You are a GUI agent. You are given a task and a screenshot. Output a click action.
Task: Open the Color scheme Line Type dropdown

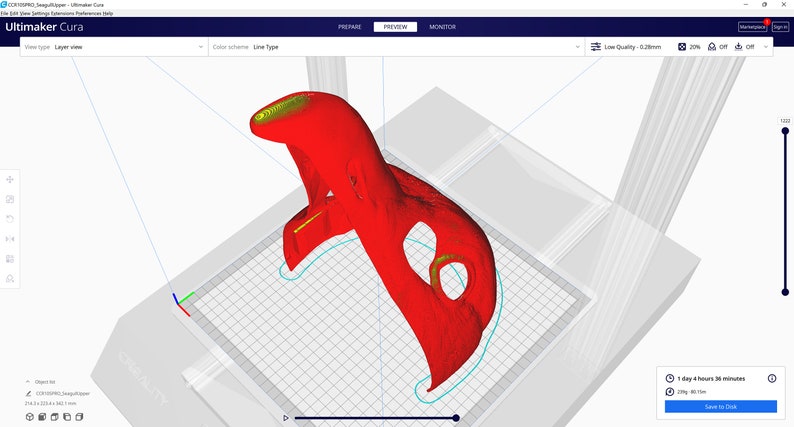click(396, 47)
